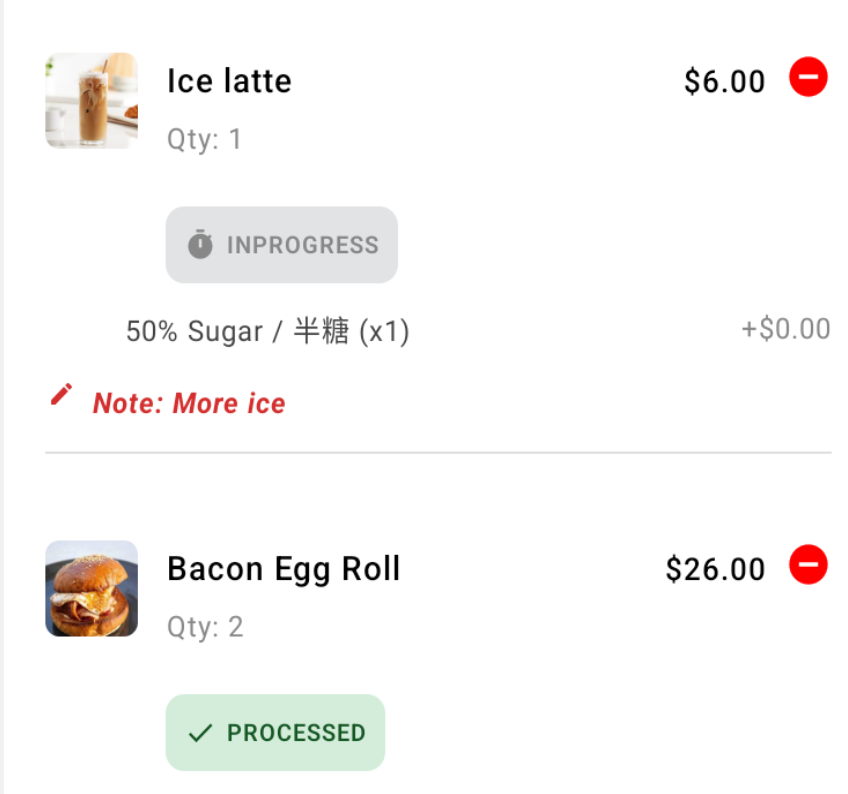The width and height of the screenshot is (848, 794).
Task: Open the Bacon Egg Roll product thumbnail
Action: [x=91, y=588]
